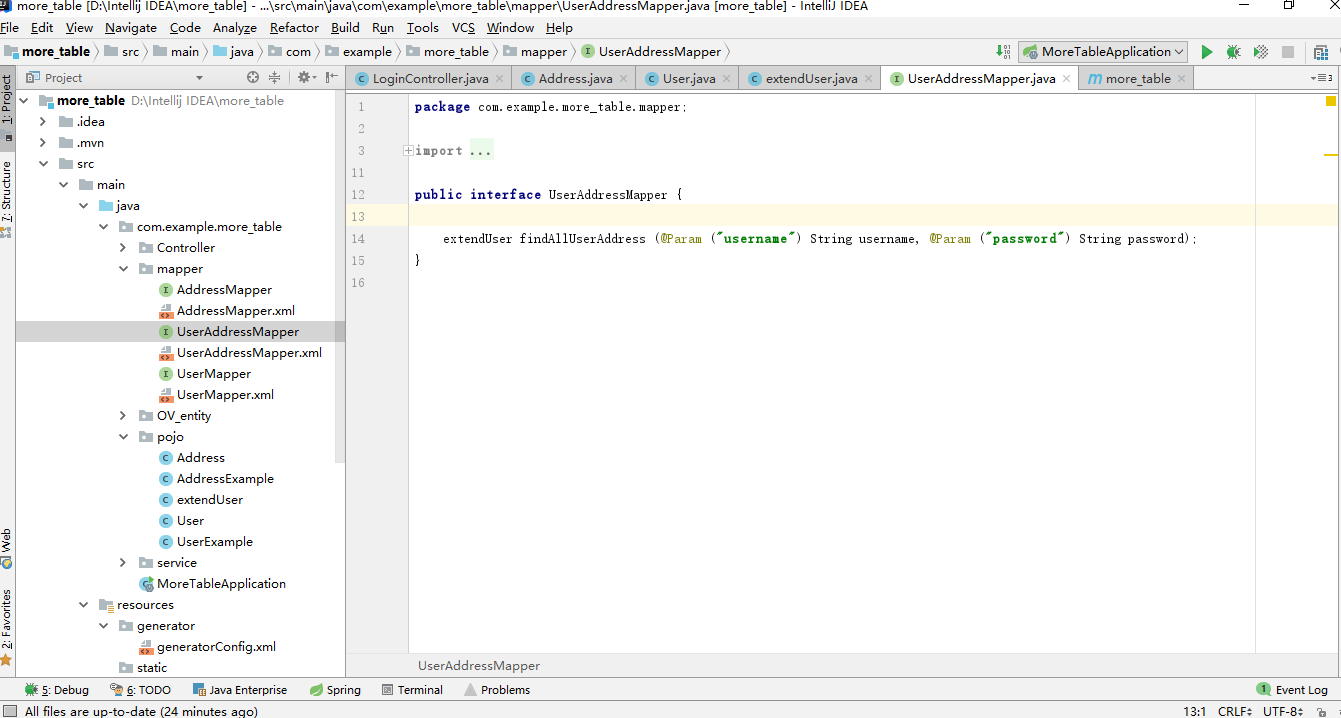This screenshot has height=718, width=1341.
Task: Close the extendUser.java tab
Action: pos(868,78)
